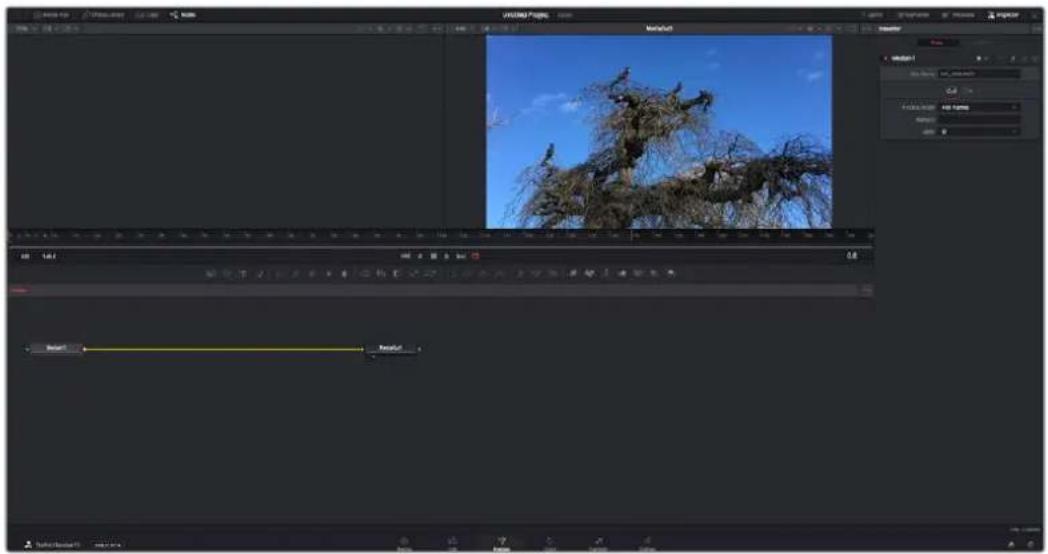This screenshot has height=554, width=1048.
Task: Open Inspector Tools tab
Action: 938,43
